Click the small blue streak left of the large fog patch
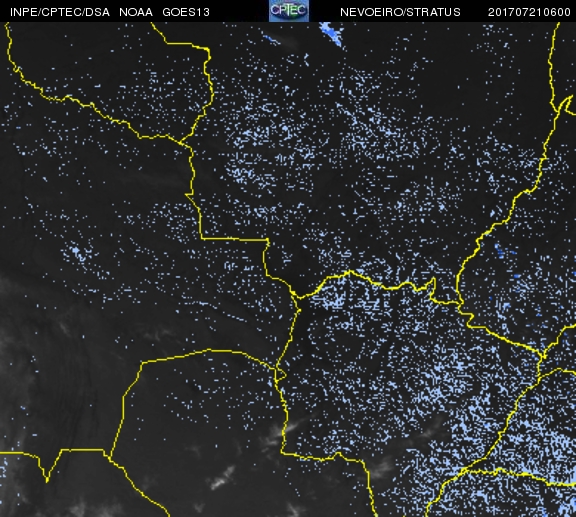The width and height of the screenshot is (576, 517). click(x=271, y=39)
